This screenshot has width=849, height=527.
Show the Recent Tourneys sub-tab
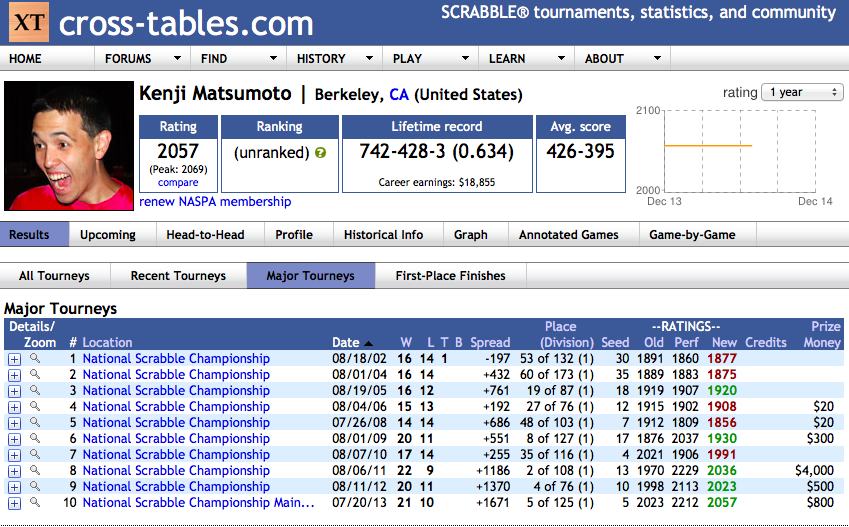point(178,276)
